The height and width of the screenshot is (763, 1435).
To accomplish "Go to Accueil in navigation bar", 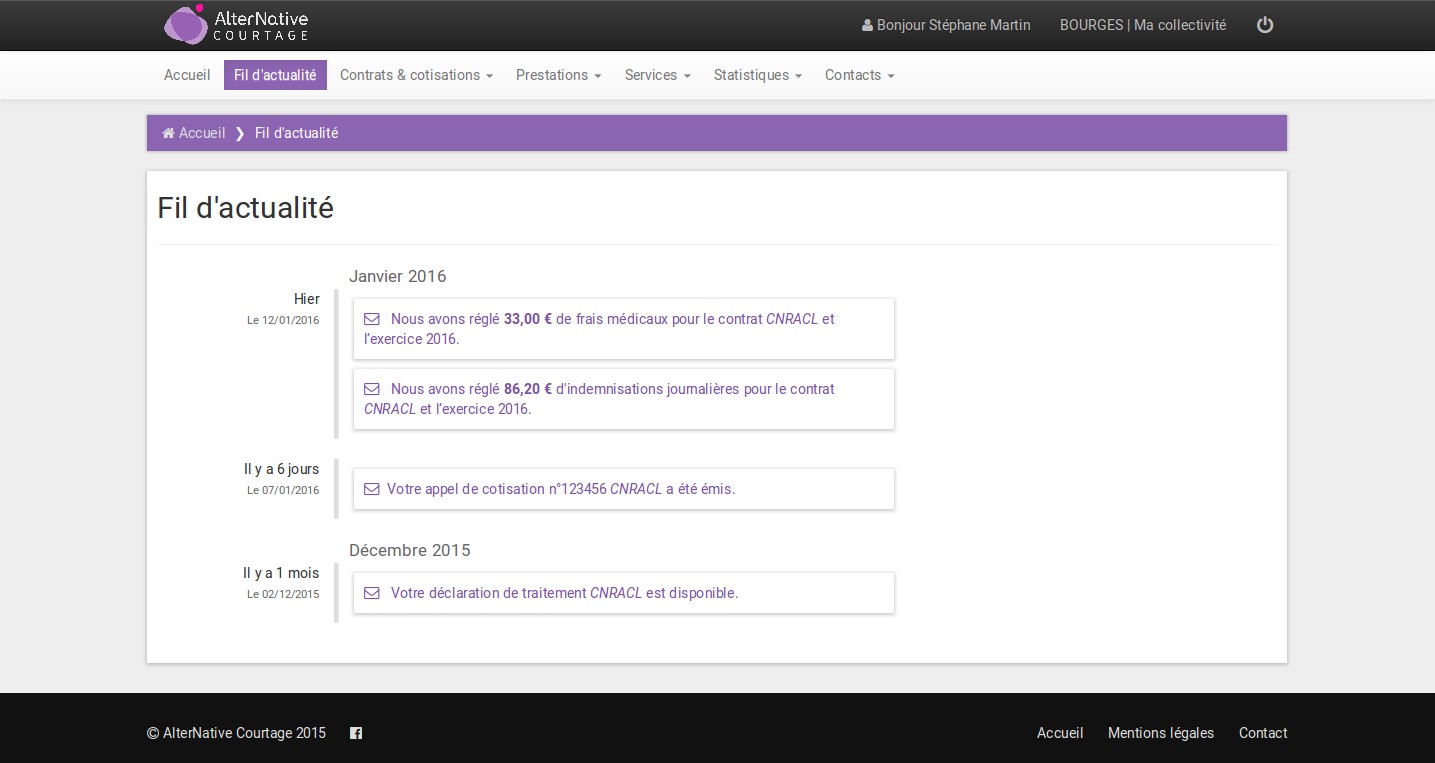I will point(187,75).
